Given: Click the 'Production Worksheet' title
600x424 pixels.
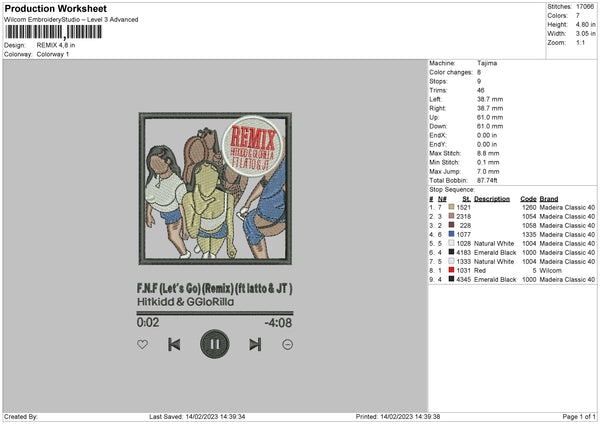Looking at the screenshot, I should click(55, 8).
